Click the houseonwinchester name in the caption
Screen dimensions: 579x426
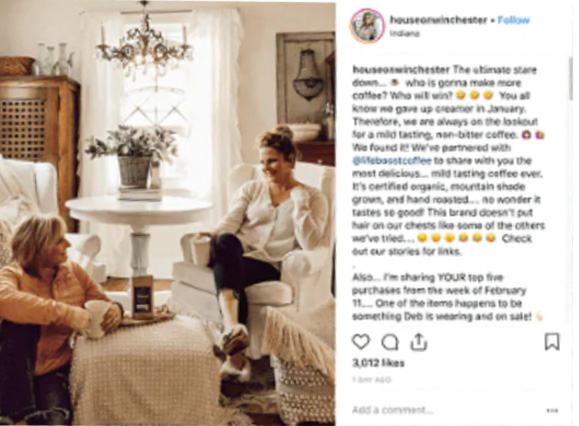point(401,70)
